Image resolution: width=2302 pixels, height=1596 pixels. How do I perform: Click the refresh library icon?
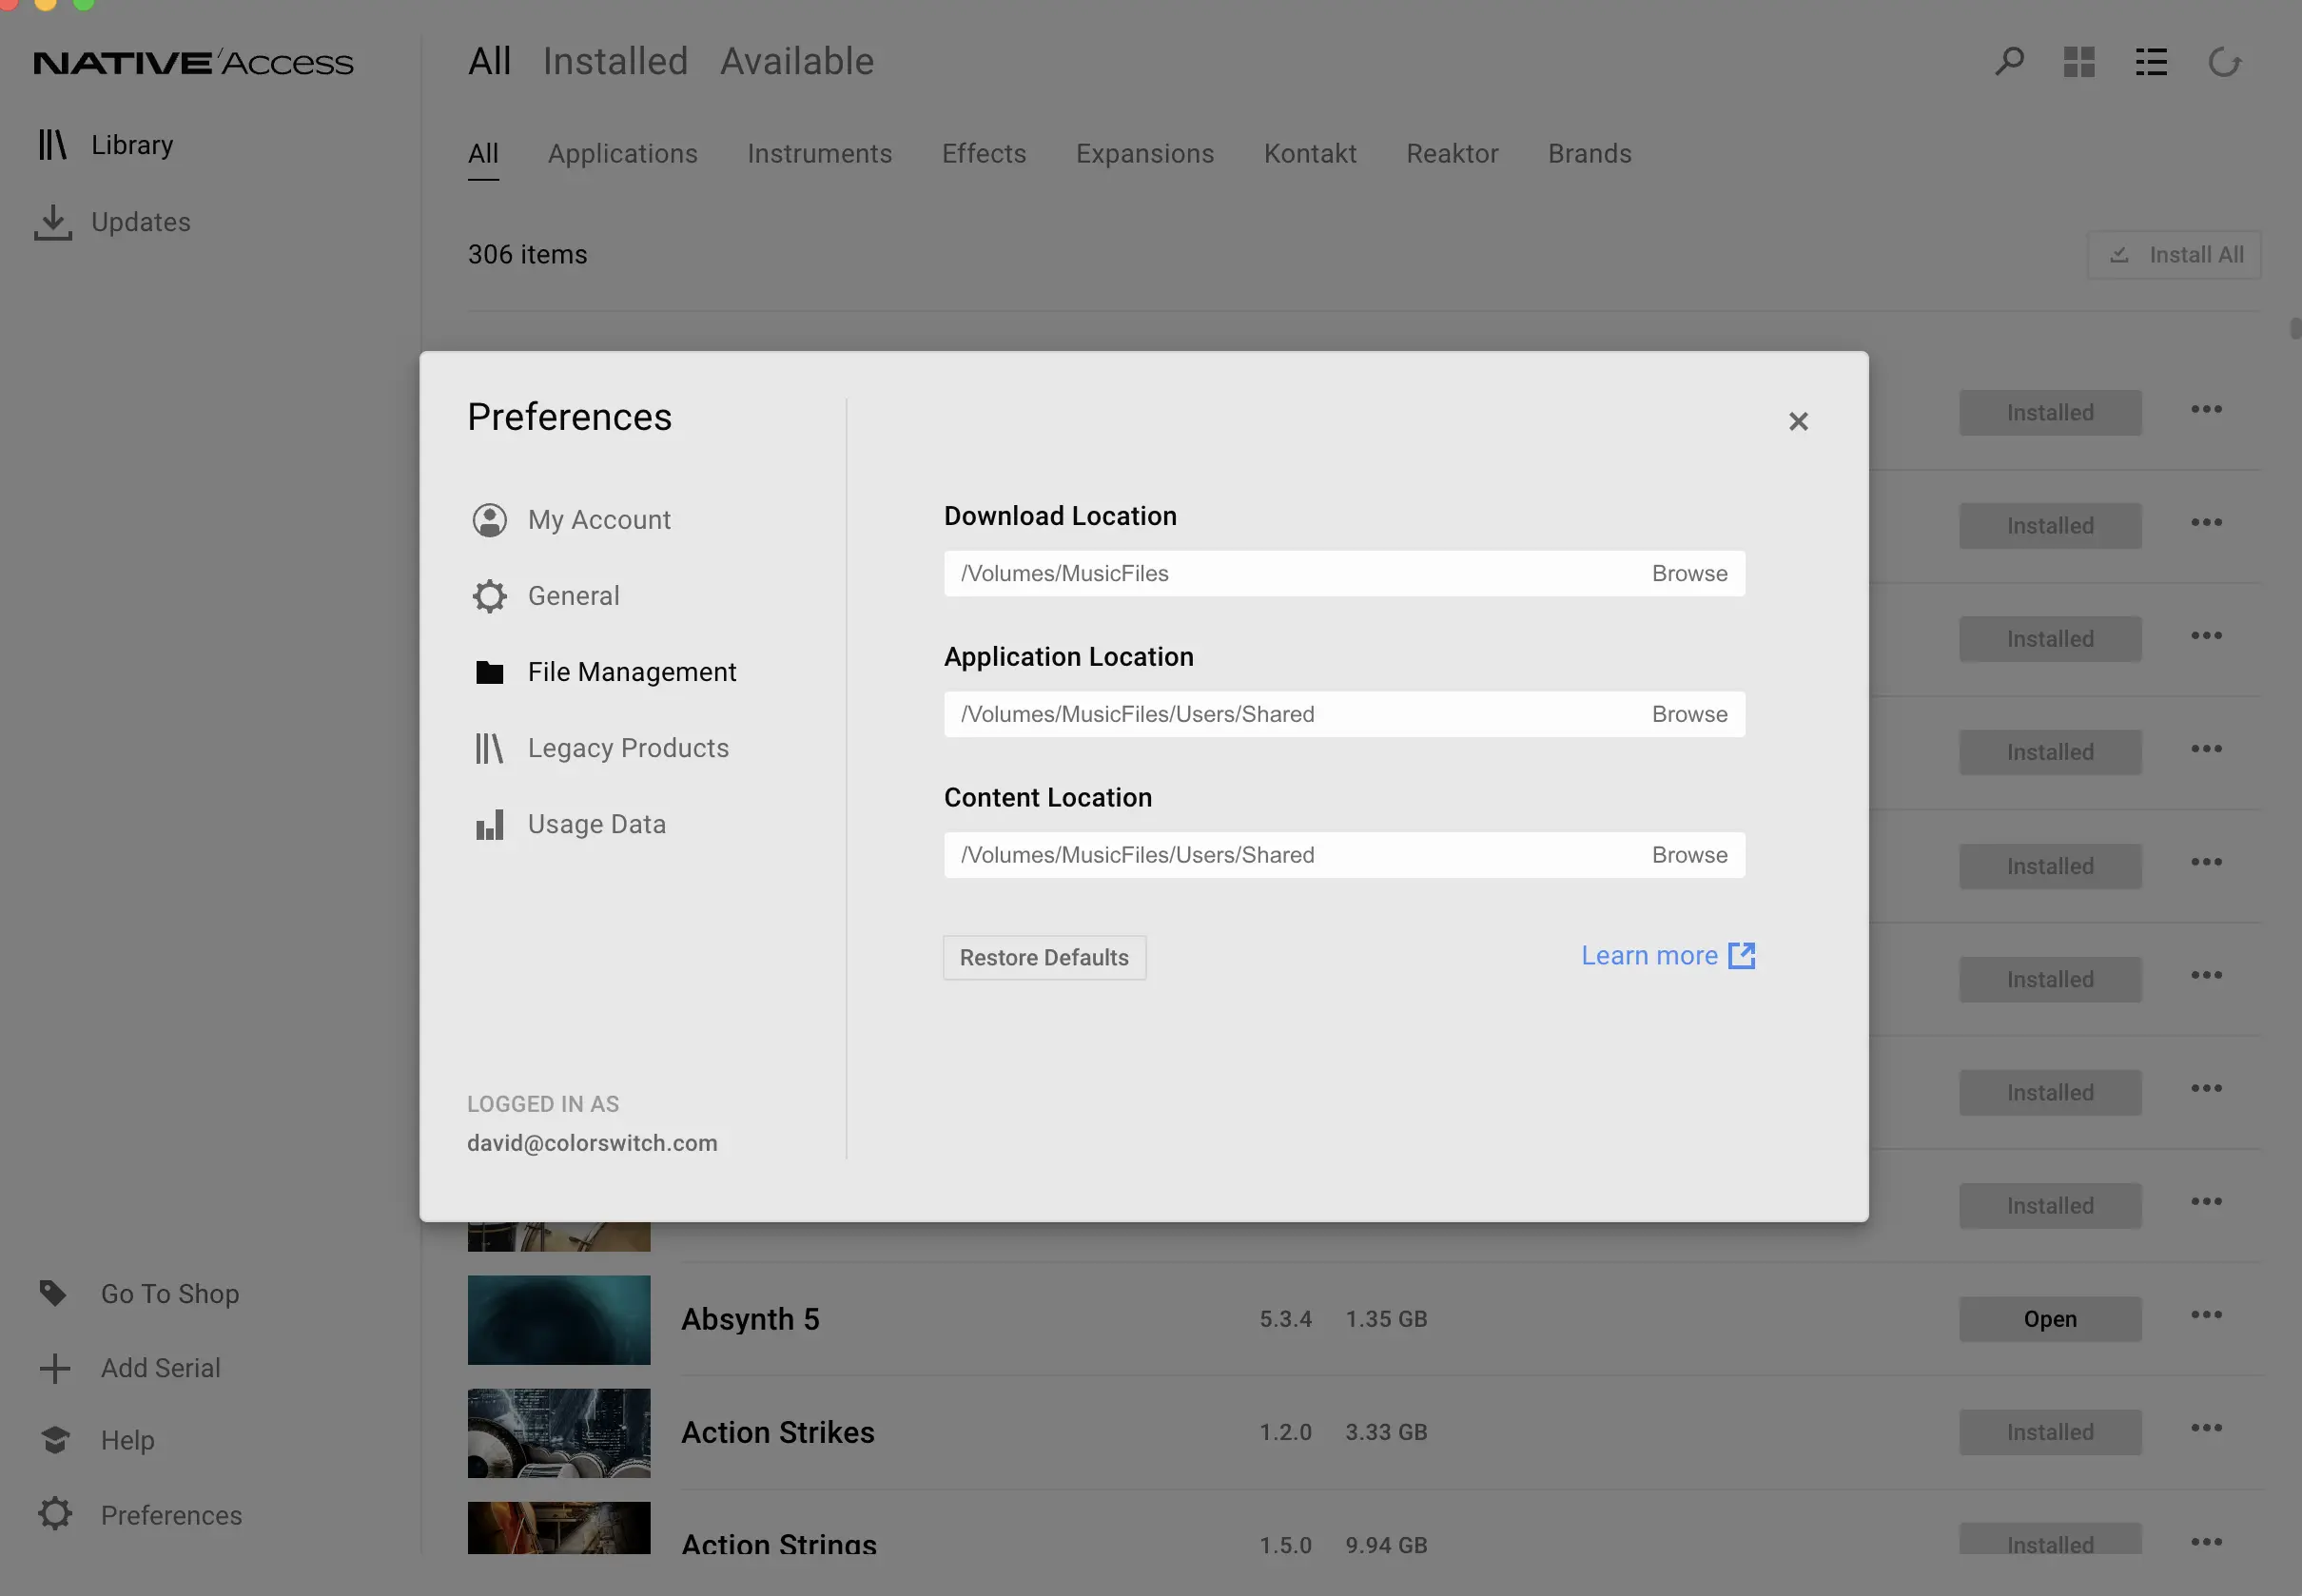coord(2224,62)
